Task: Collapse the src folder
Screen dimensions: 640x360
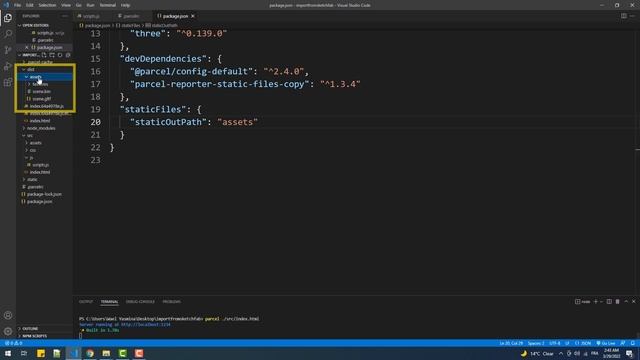Action: 45,136
